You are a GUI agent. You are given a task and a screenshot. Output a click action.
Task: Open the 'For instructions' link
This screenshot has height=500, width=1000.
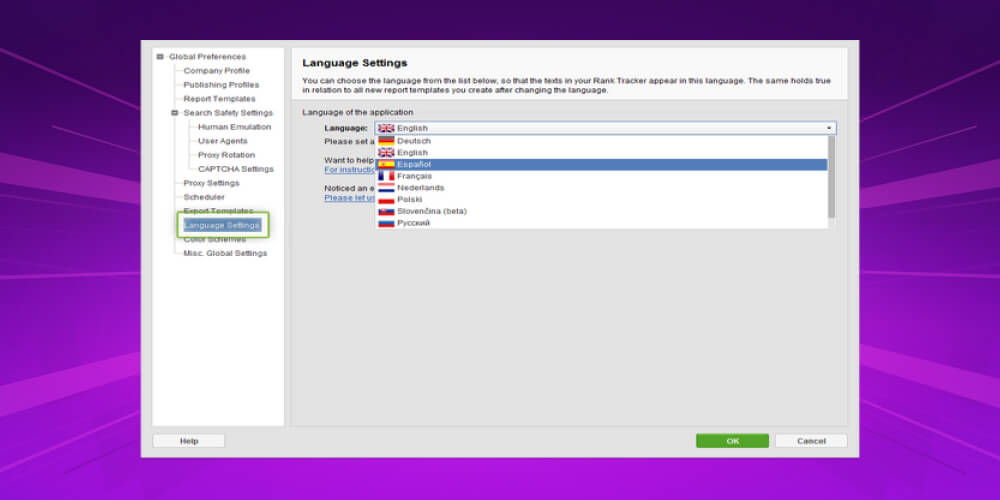coord(349,170)
